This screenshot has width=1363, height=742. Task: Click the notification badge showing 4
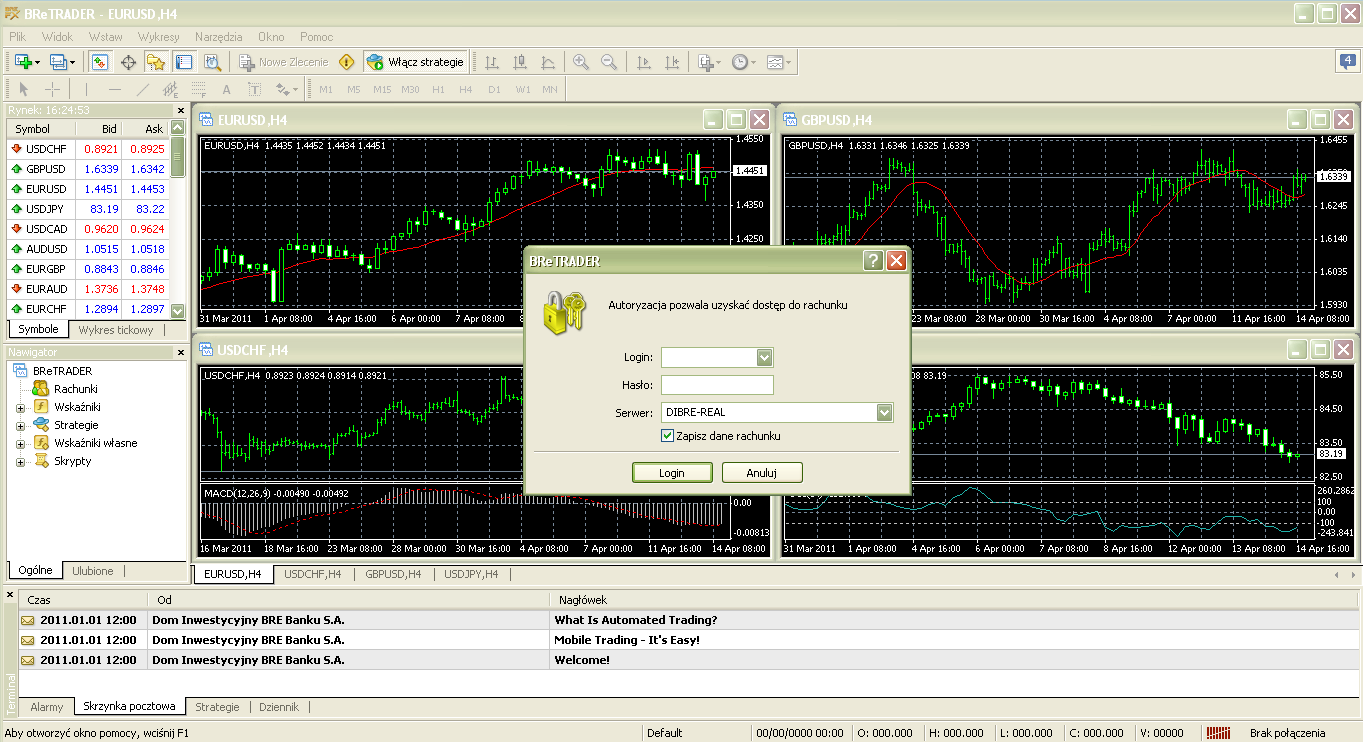1346,62
